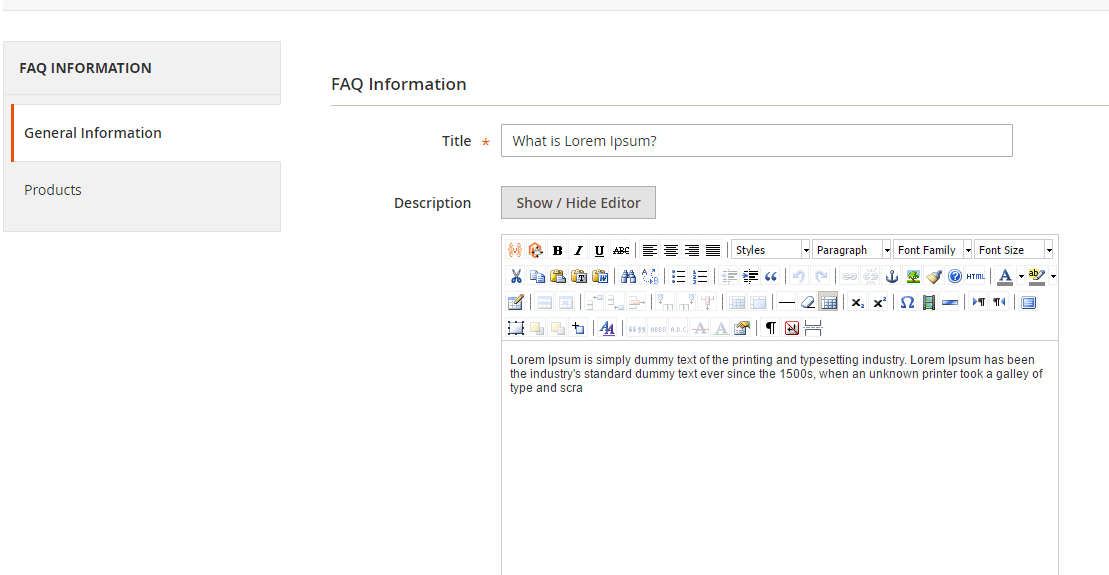Viewport: 1109px width, 575px height.
Task: Insert a horizontal rule line
Action: pos(787,302)
